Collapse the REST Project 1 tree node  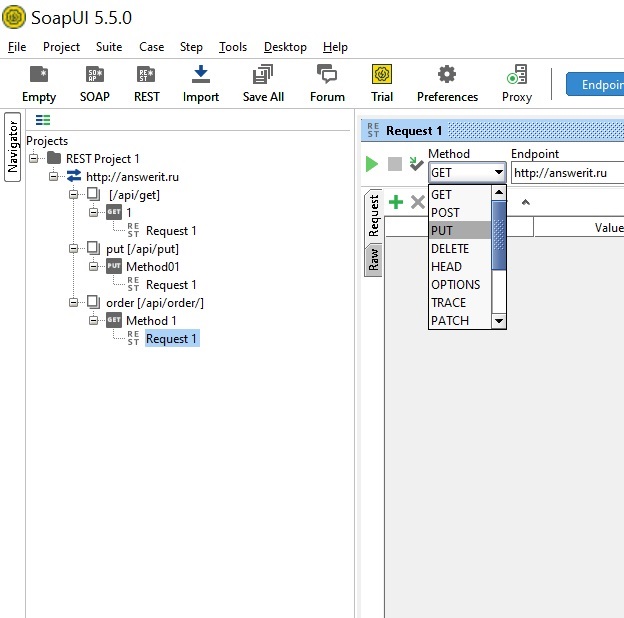[33, 158]
